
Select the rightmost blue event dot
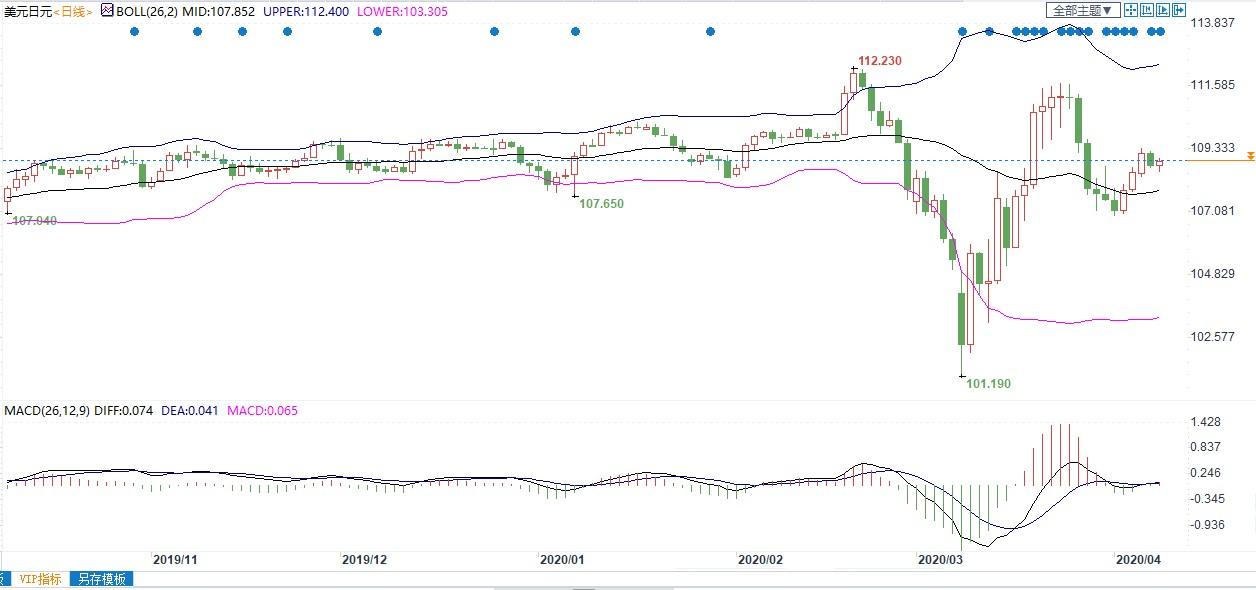coord(1160,32)
